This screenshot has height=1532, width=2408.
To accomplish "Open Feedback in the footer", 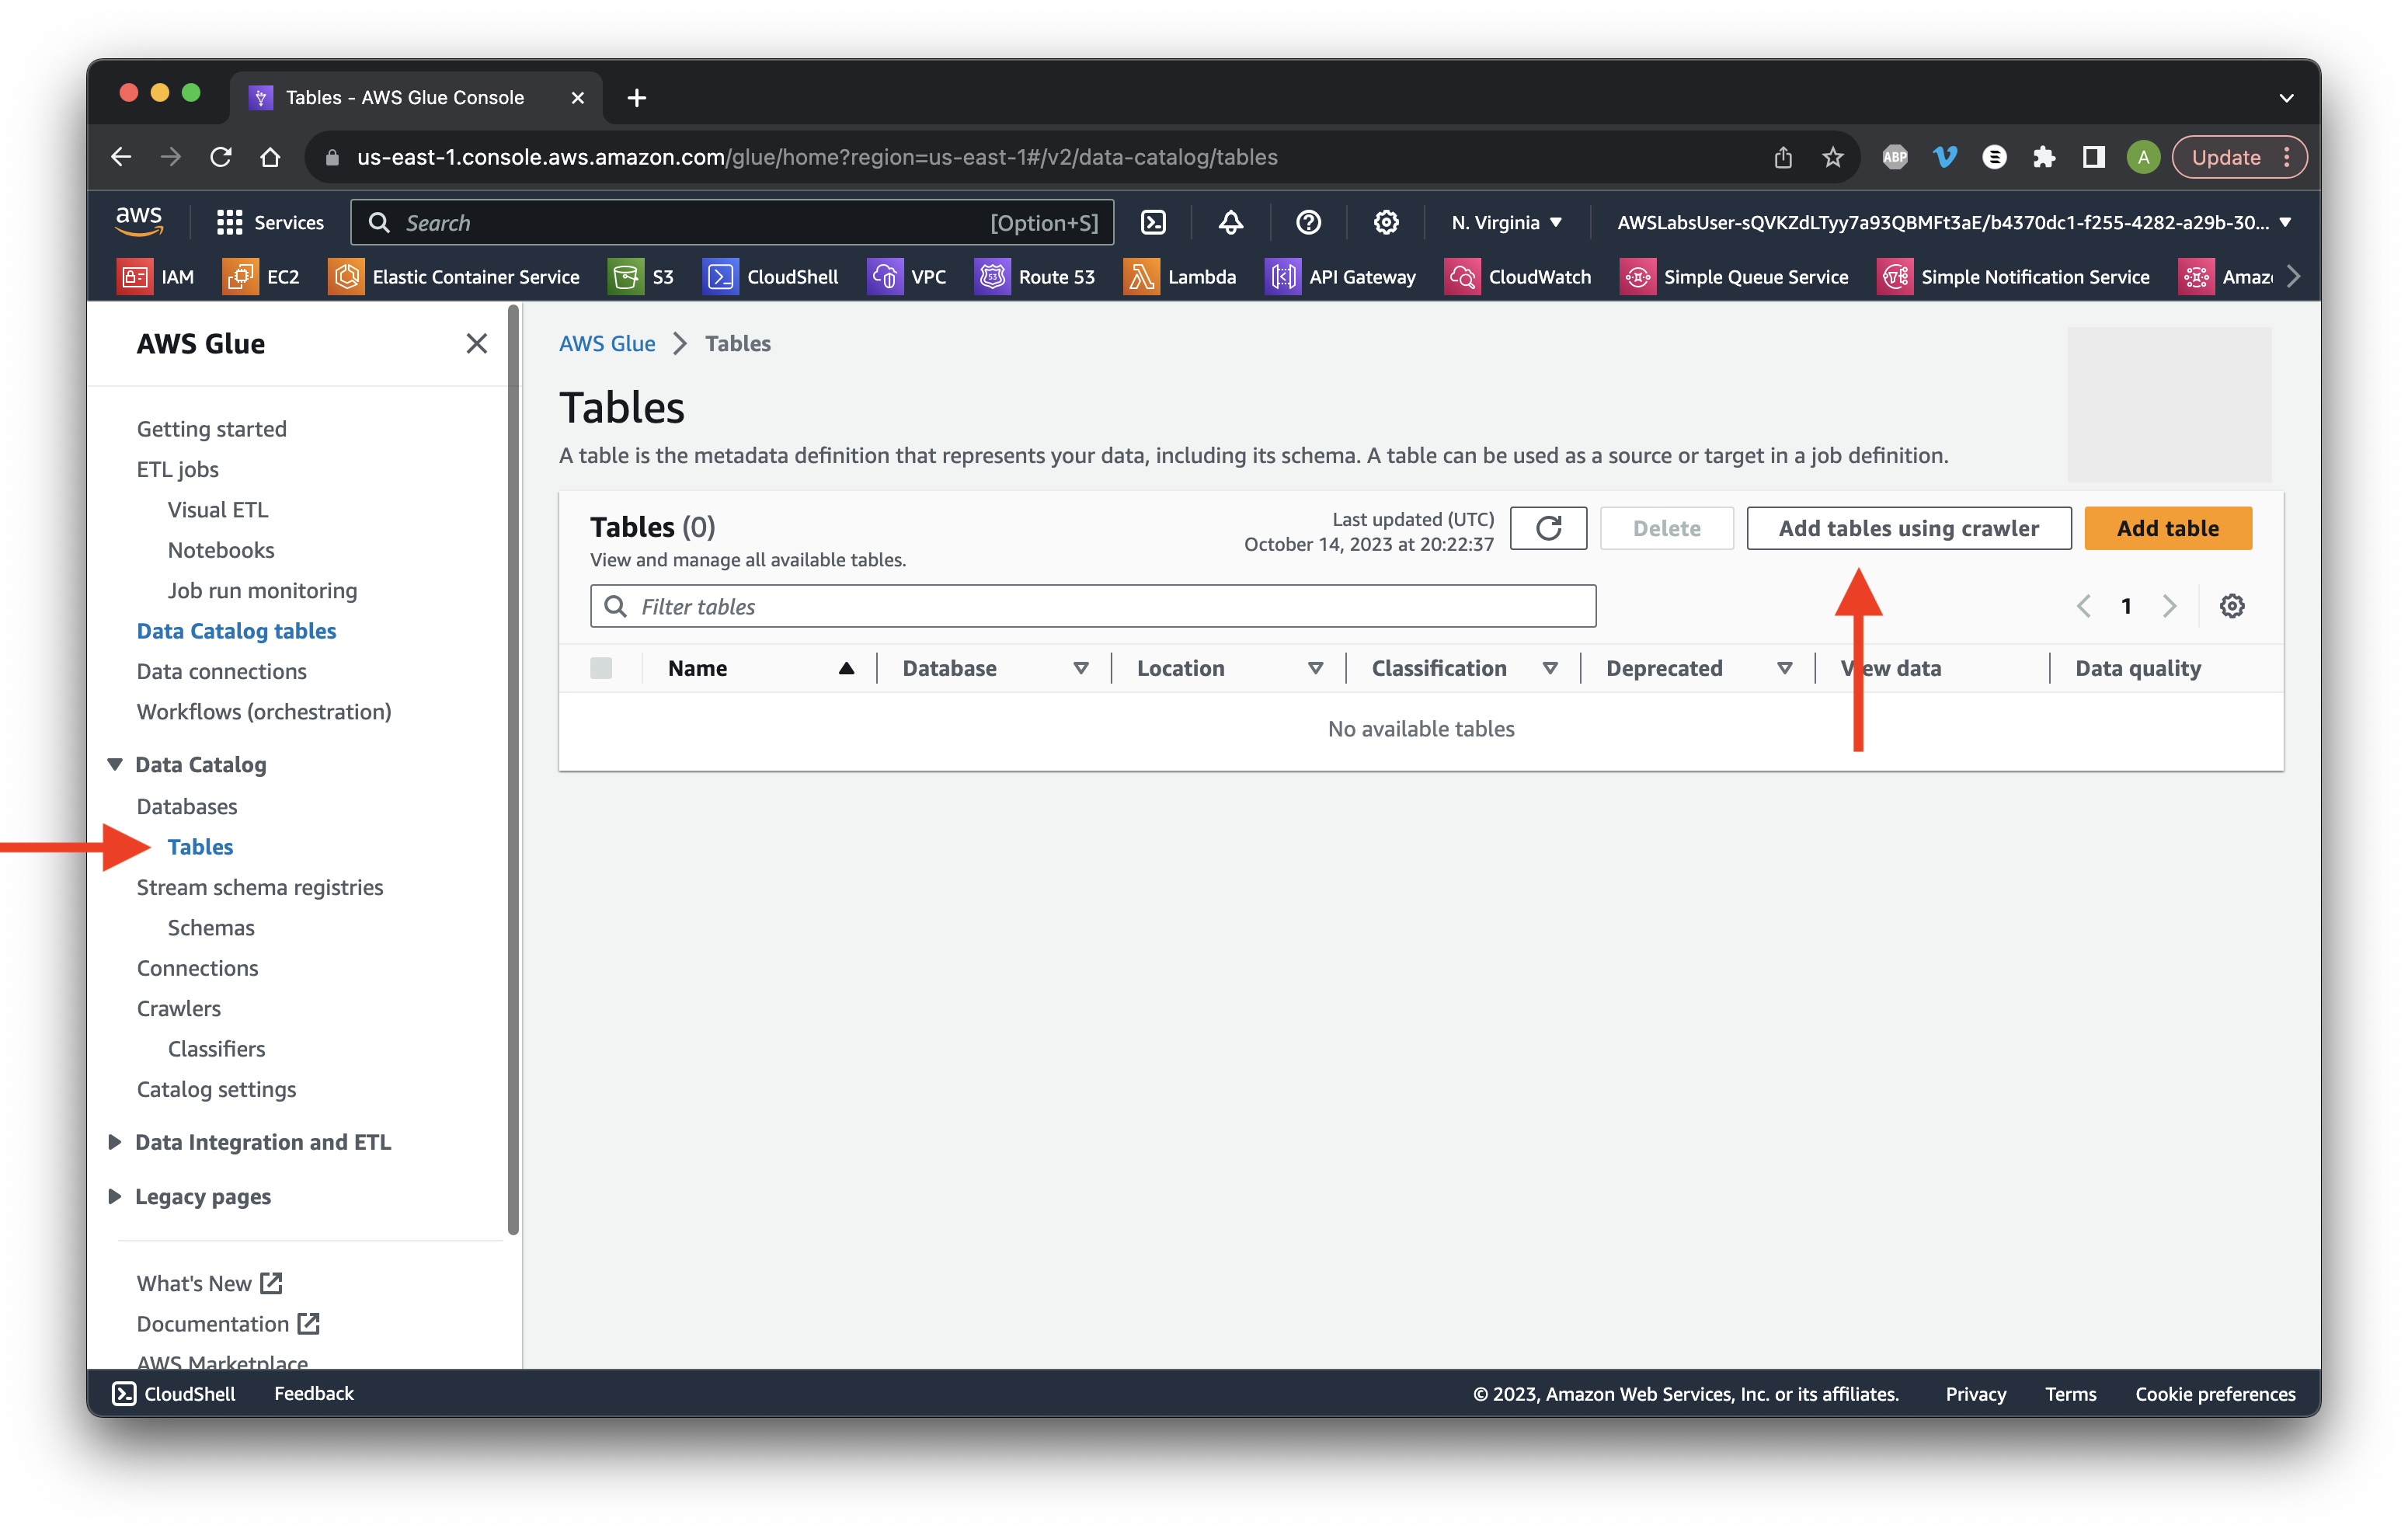I will click(x=314, y=1393).
